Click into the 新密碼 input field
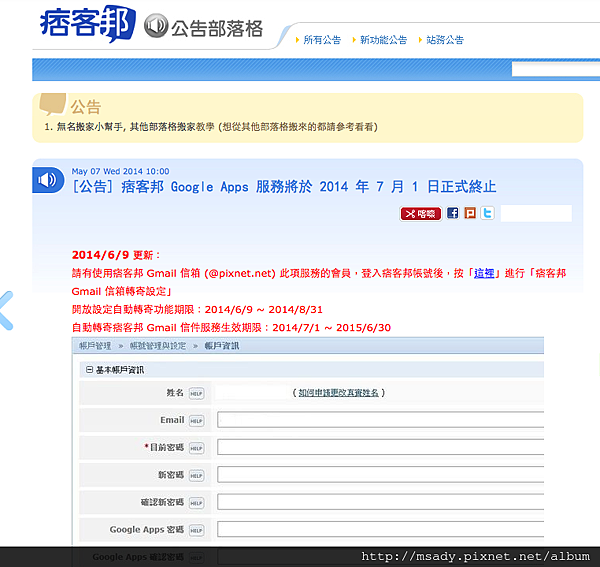The width and height of the screenshot is (600, 567). 380,474
